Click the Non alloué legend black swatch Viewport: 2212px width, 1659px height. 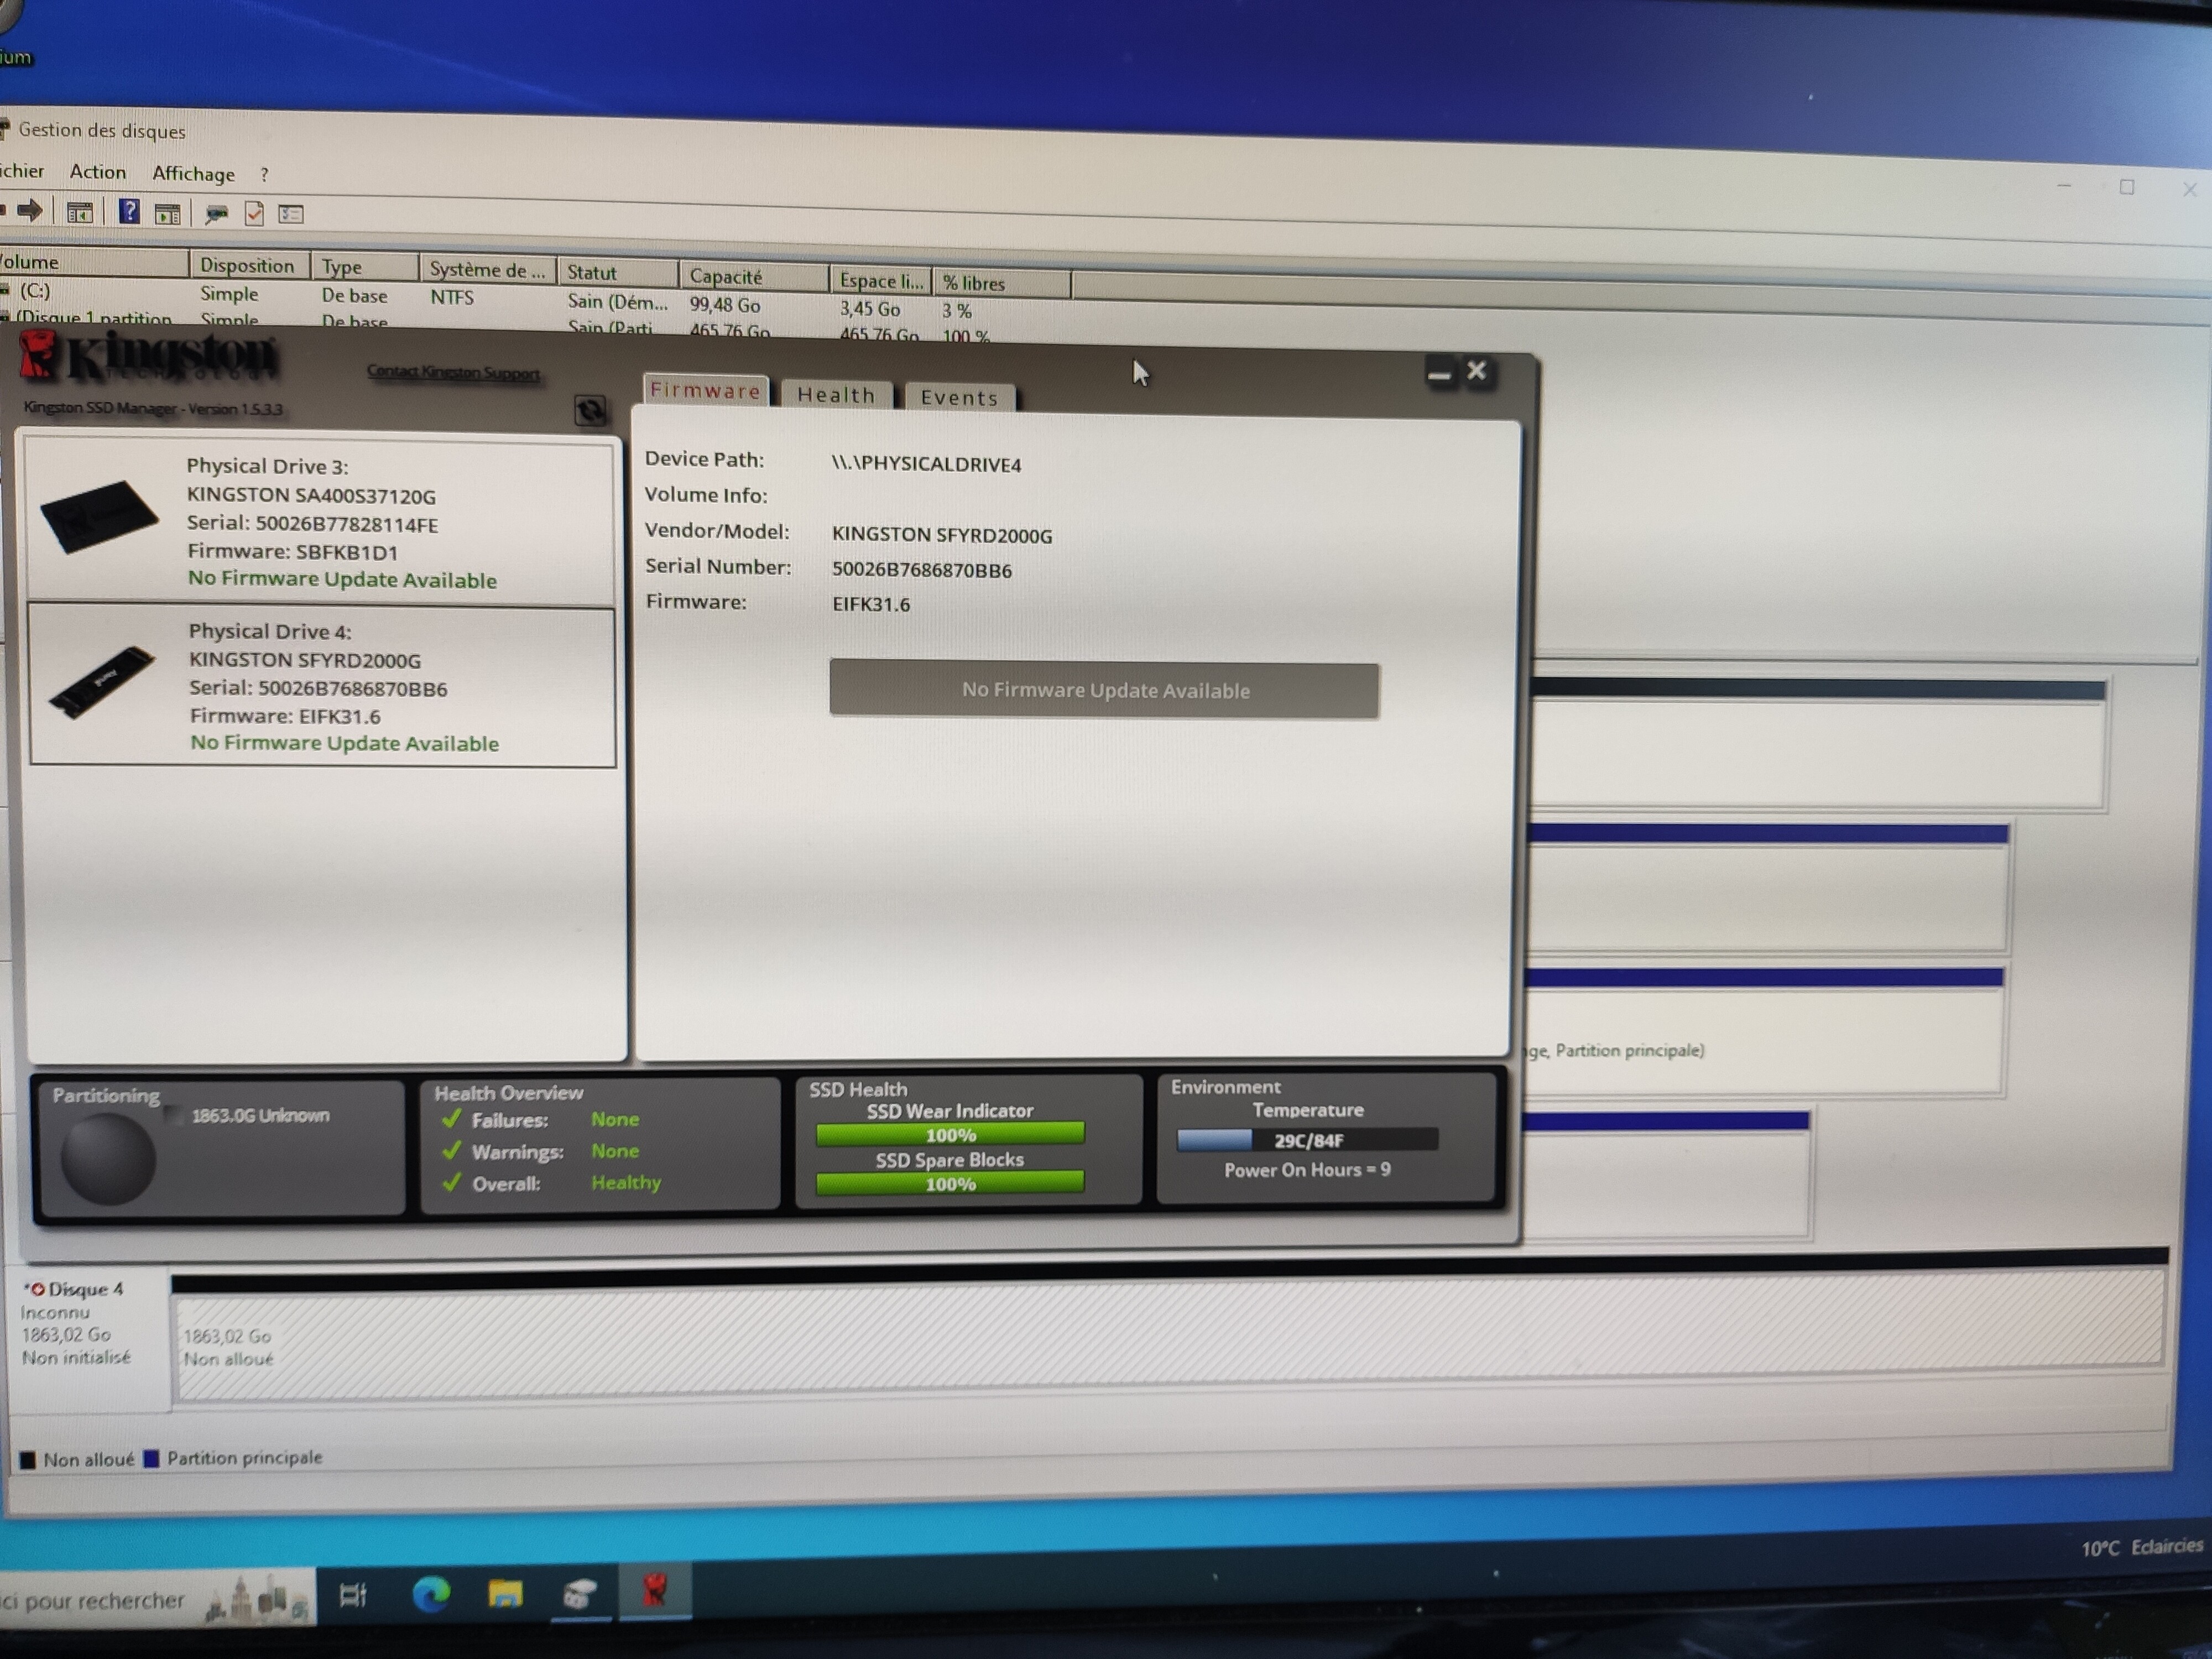28,1460
